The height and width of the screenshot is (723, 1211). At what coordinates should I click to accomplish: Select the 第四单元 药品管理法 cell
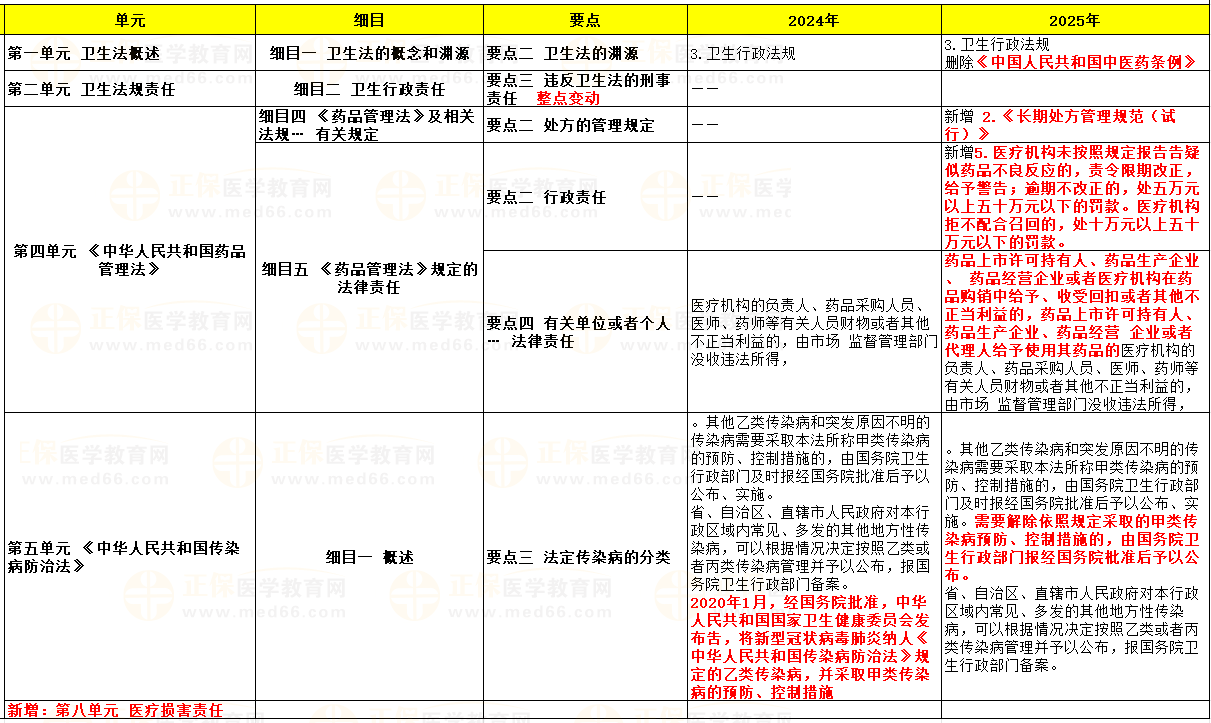point(128,260)
